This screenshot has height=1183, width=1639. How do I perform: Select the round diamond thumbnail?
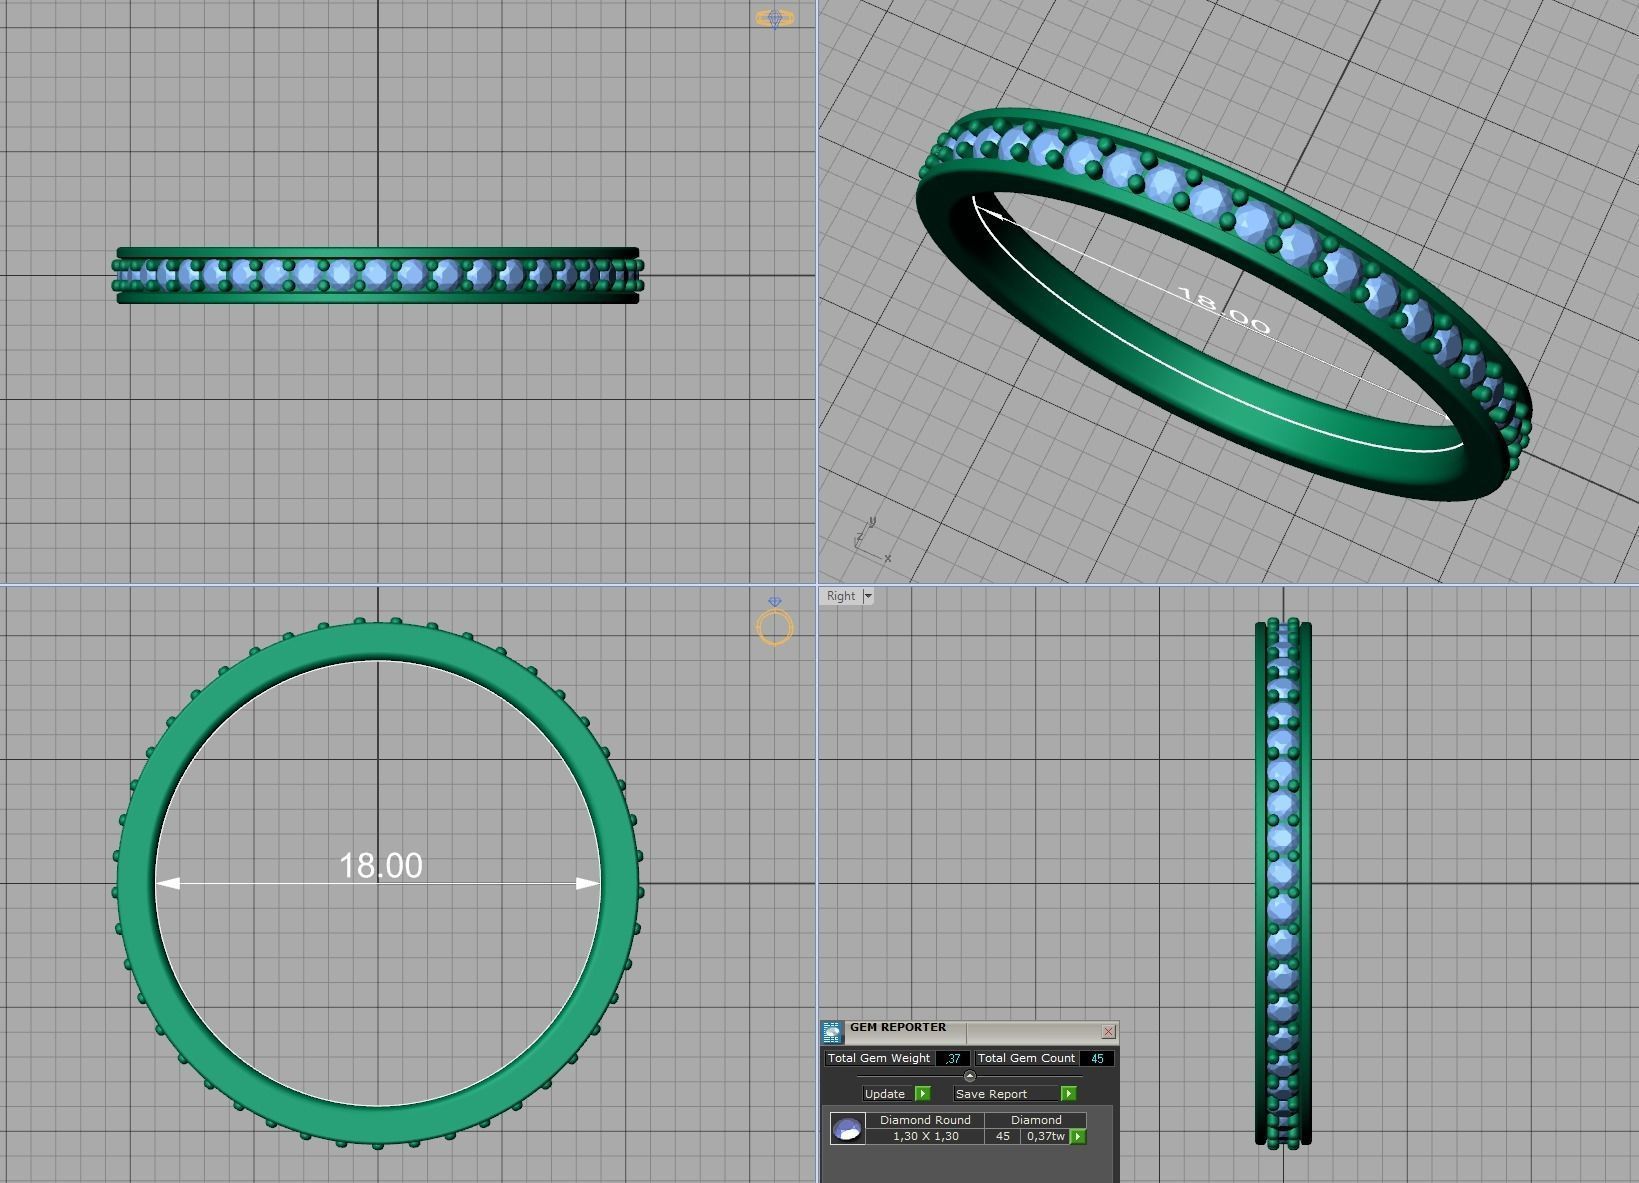click(848, 1128)
